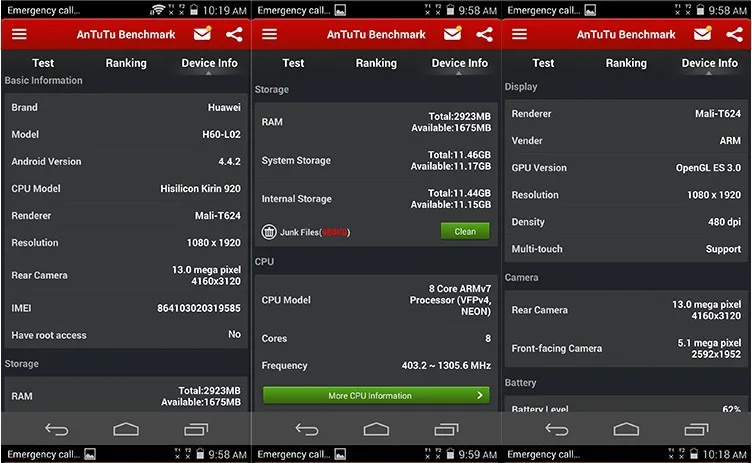Tap CPU Model Hisilicon Kirin 920 row

126,189
